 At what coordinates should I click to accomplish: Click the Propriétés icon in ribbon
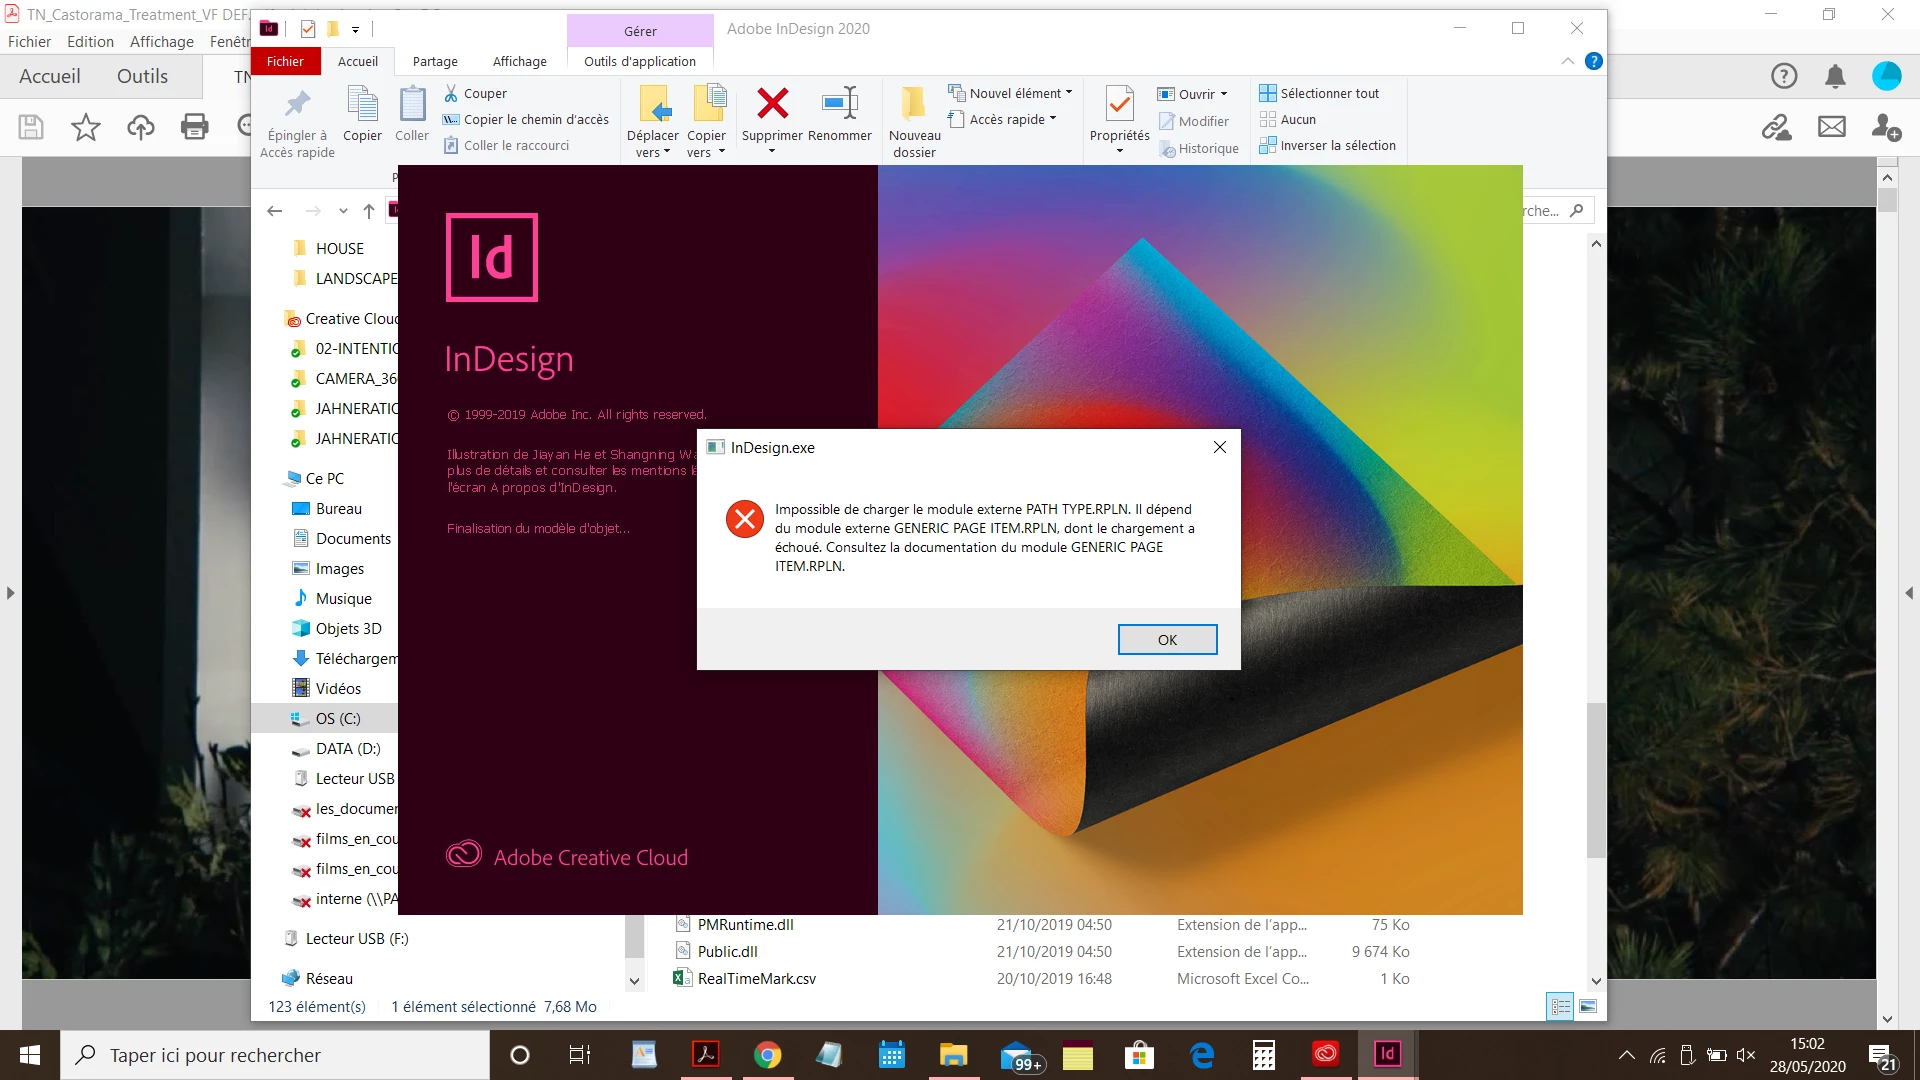coord(1119,104)
